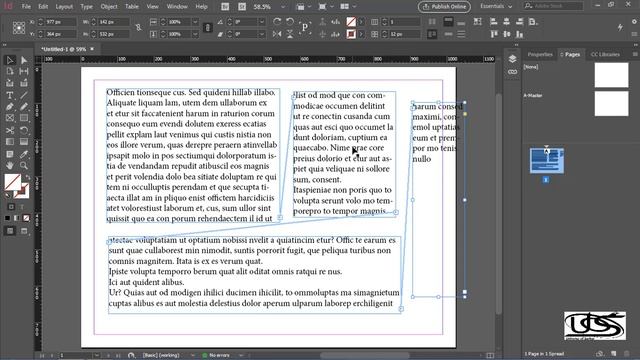Click the Rotate 90° Counterclockwise icon
This screenshot has width=640, height=360.
coord(290,22)
